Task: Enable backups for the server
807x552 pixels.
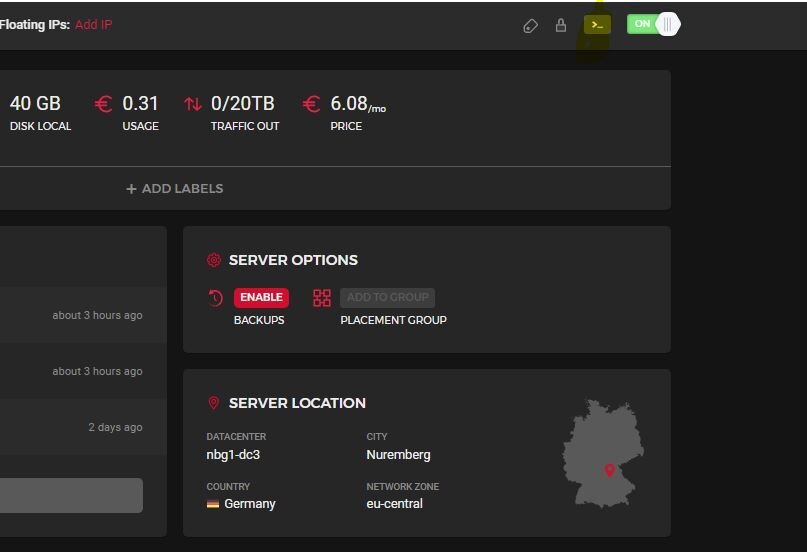Action: (x=261, y=297)
